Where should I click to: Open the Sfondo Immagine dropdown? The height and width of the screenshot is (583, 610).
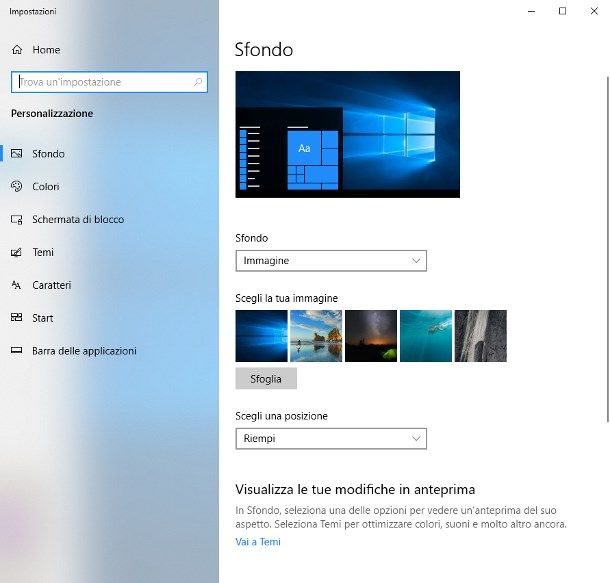pos(331,261)
